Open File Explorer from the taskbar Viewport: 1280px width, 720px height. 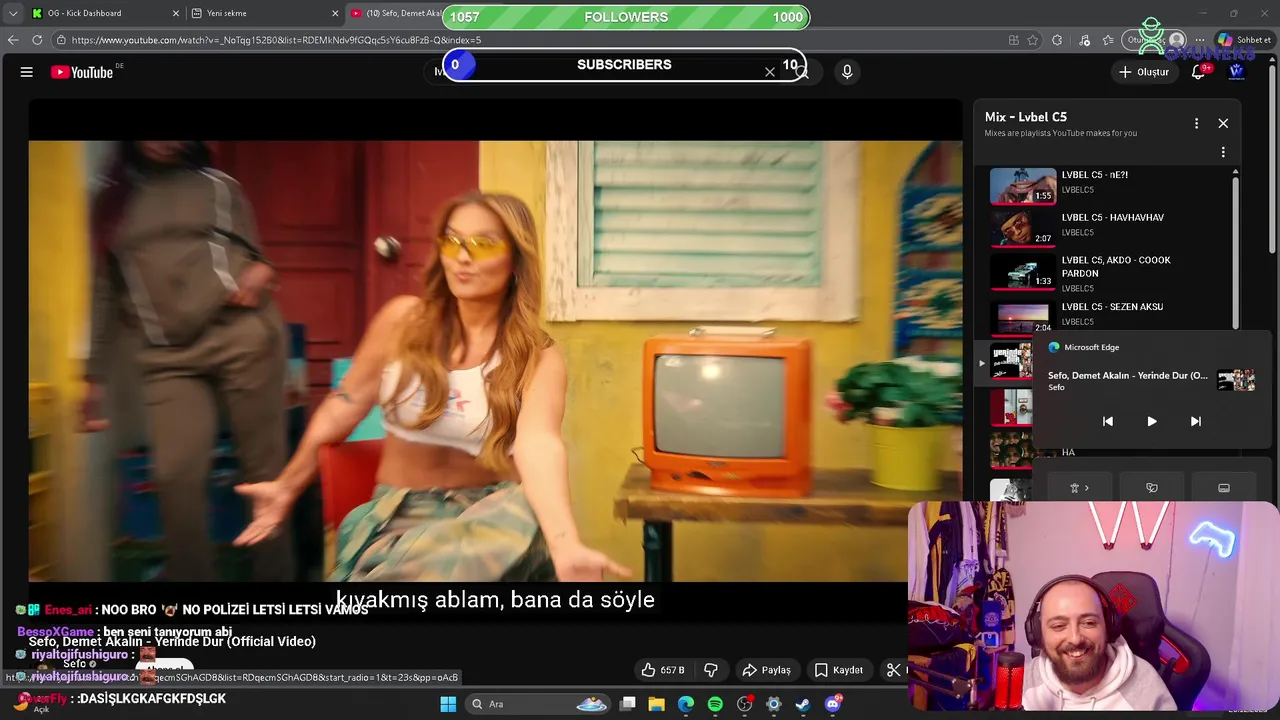click(x=657, y=704)
